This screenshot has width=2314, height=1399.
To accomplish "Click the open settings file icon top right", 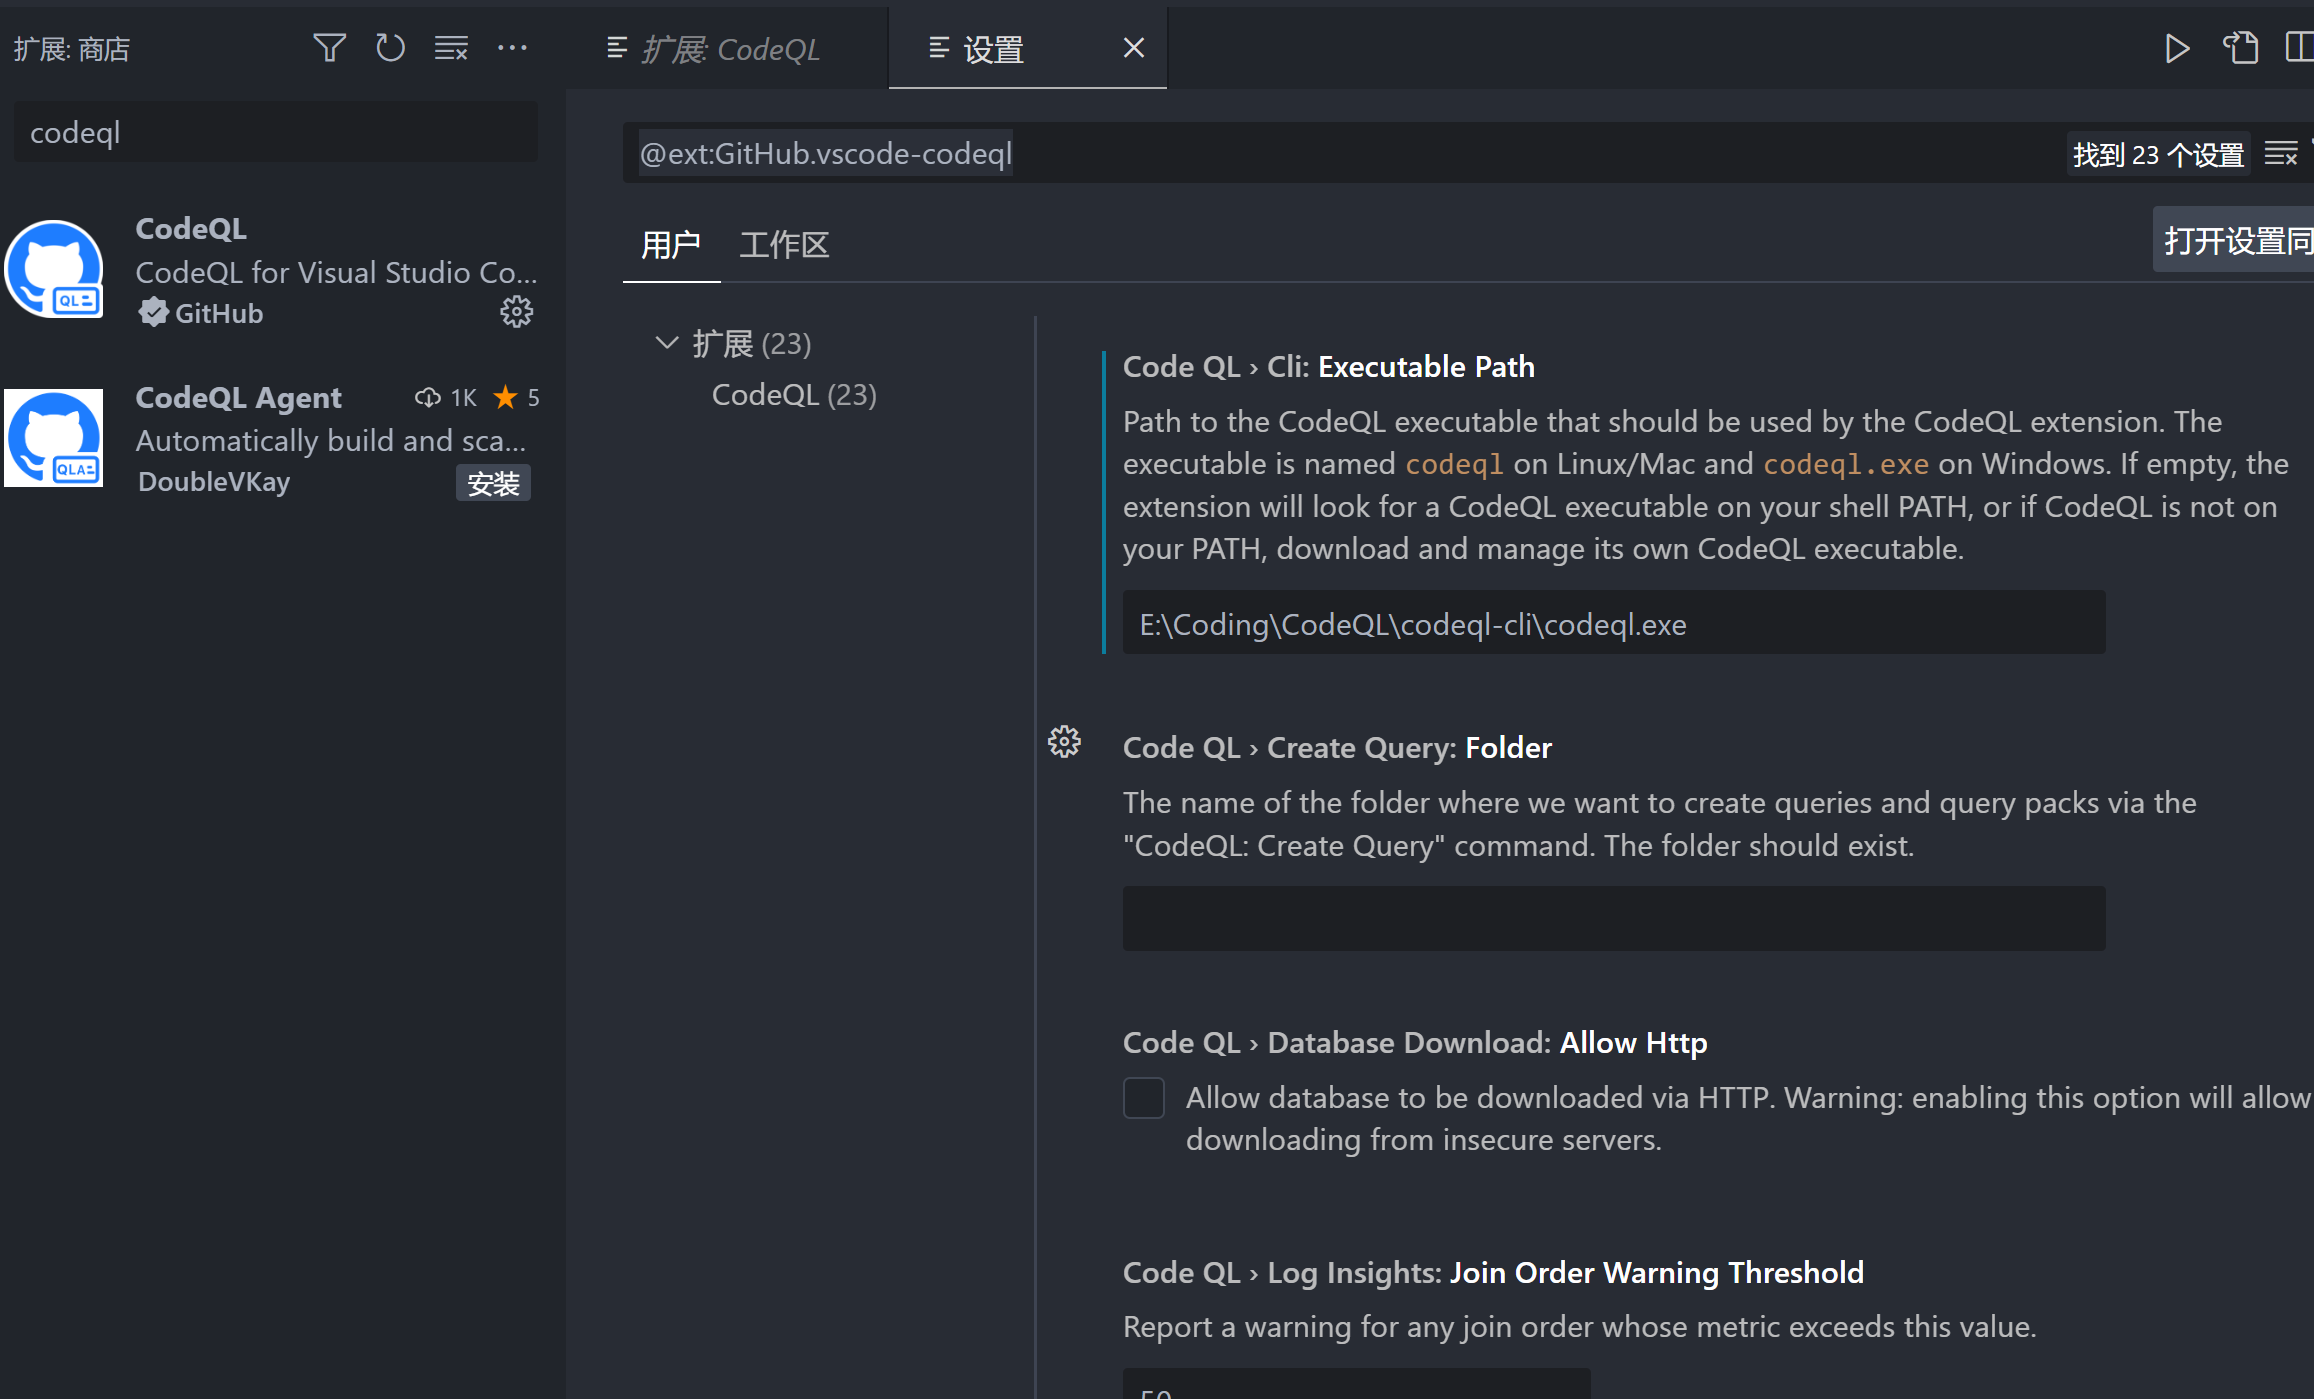I will point(2241,47).
